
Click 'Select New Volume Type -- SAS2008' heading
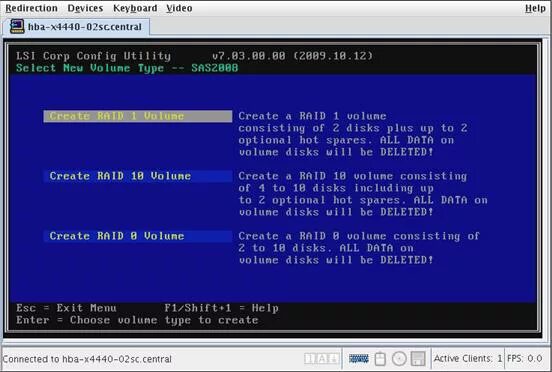(x=127, y=68)
